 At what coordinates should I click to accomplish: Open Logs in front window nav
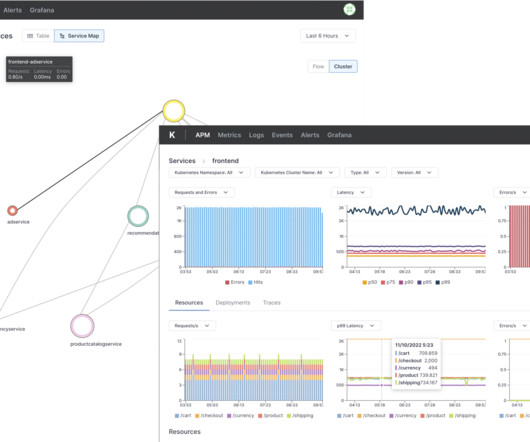[x=256, y=135]
